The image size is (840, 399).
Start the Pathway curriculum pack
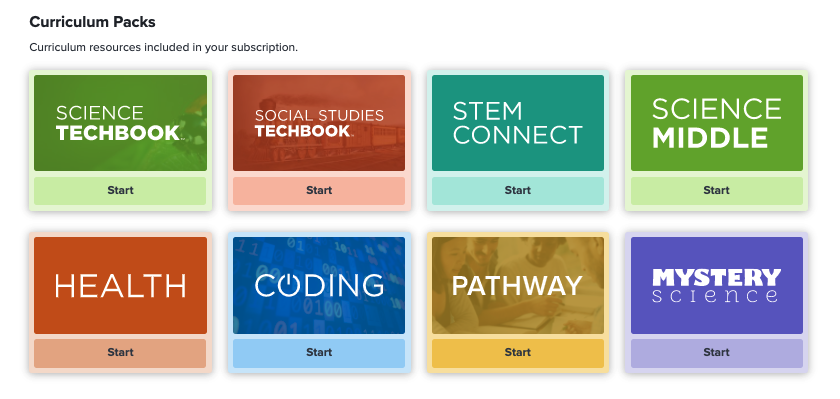pyautogui.click(x=518, y=353)
